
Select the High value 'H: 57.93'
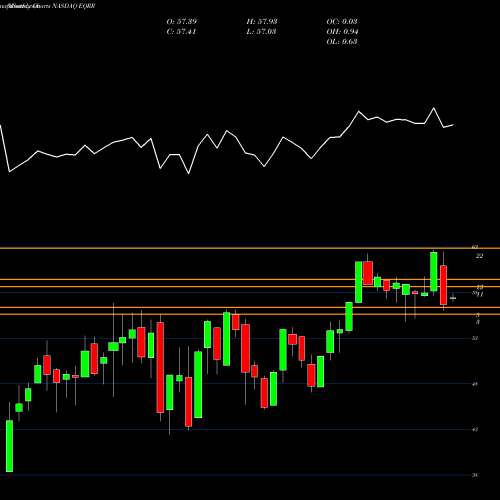point(262,22)
